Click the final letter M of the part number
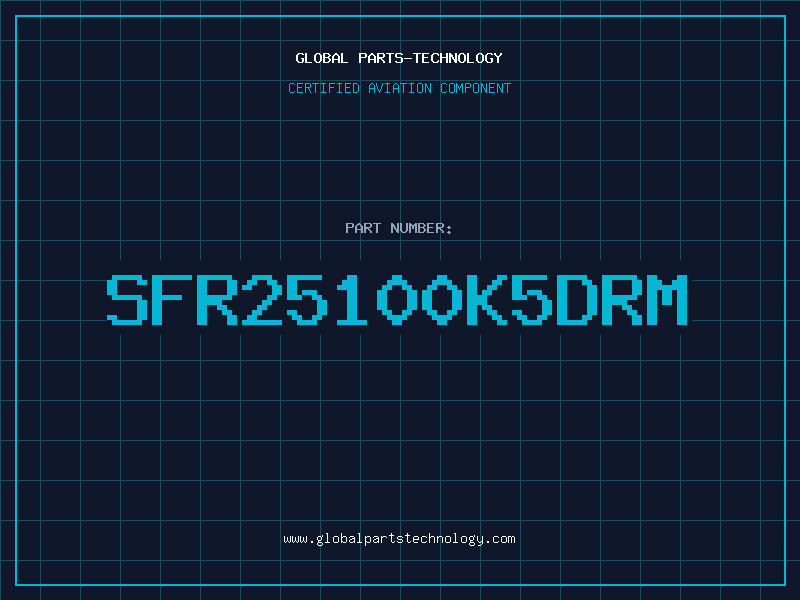The height and width of the screenshot is (600, 800). point(667,299)
